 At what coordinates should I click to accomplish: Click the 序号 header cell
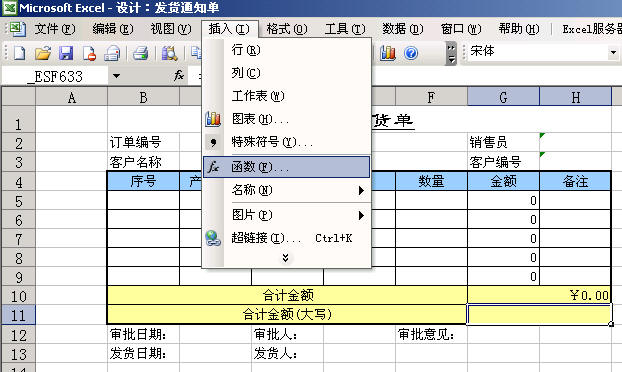[144, 182]
